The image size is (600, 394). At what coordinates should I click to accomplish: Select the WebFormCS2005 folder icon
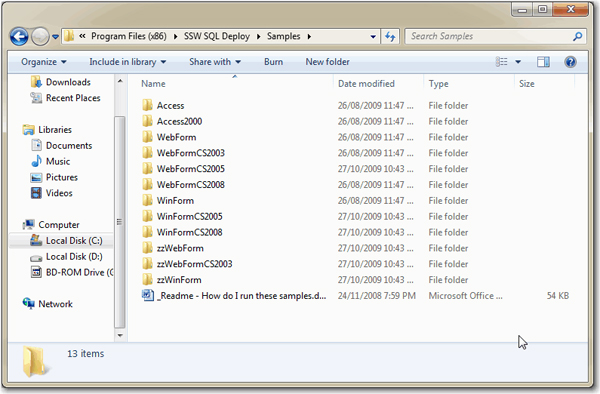[147, 169]
